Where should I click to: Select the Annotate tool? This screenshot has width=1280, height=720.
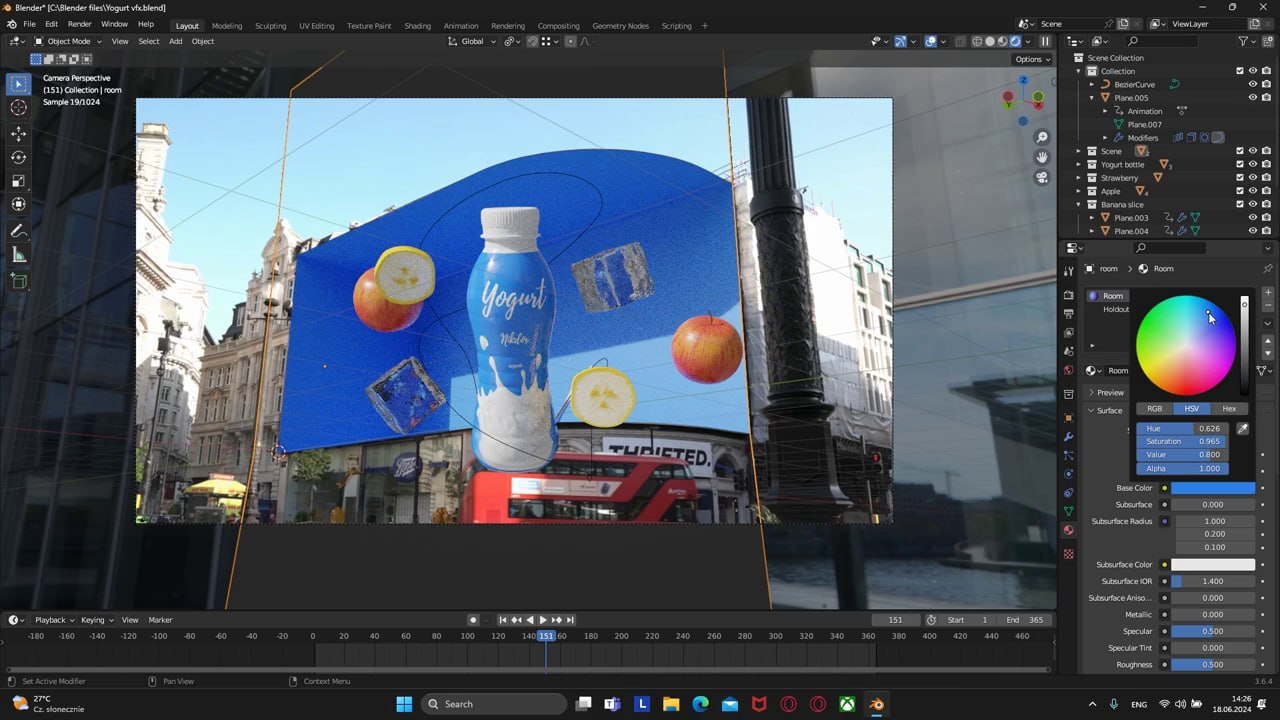pyautogui.click(x=18, y=231)
